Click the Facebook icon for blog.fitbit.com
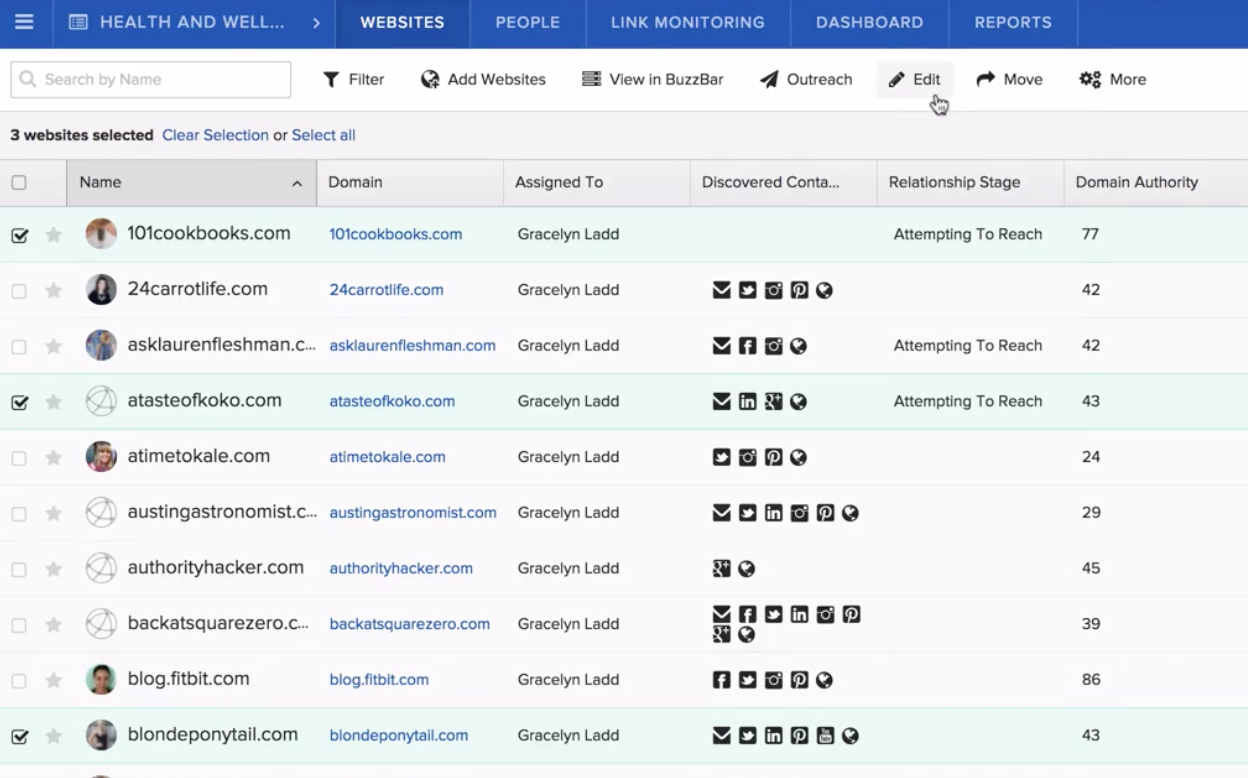 point(721,680)
